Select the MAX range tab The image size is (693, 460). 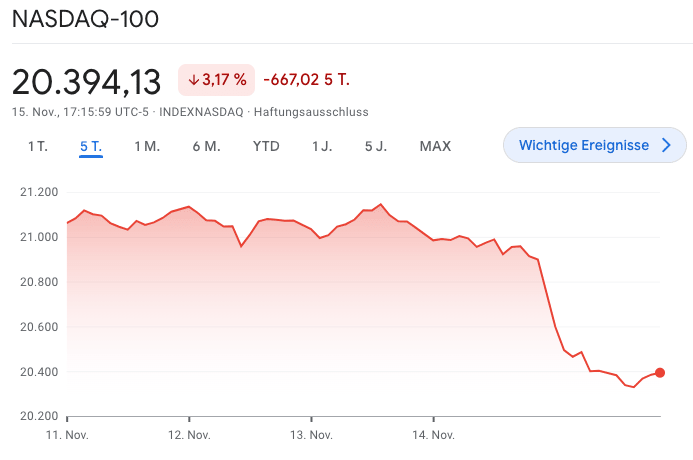point(435,146)
